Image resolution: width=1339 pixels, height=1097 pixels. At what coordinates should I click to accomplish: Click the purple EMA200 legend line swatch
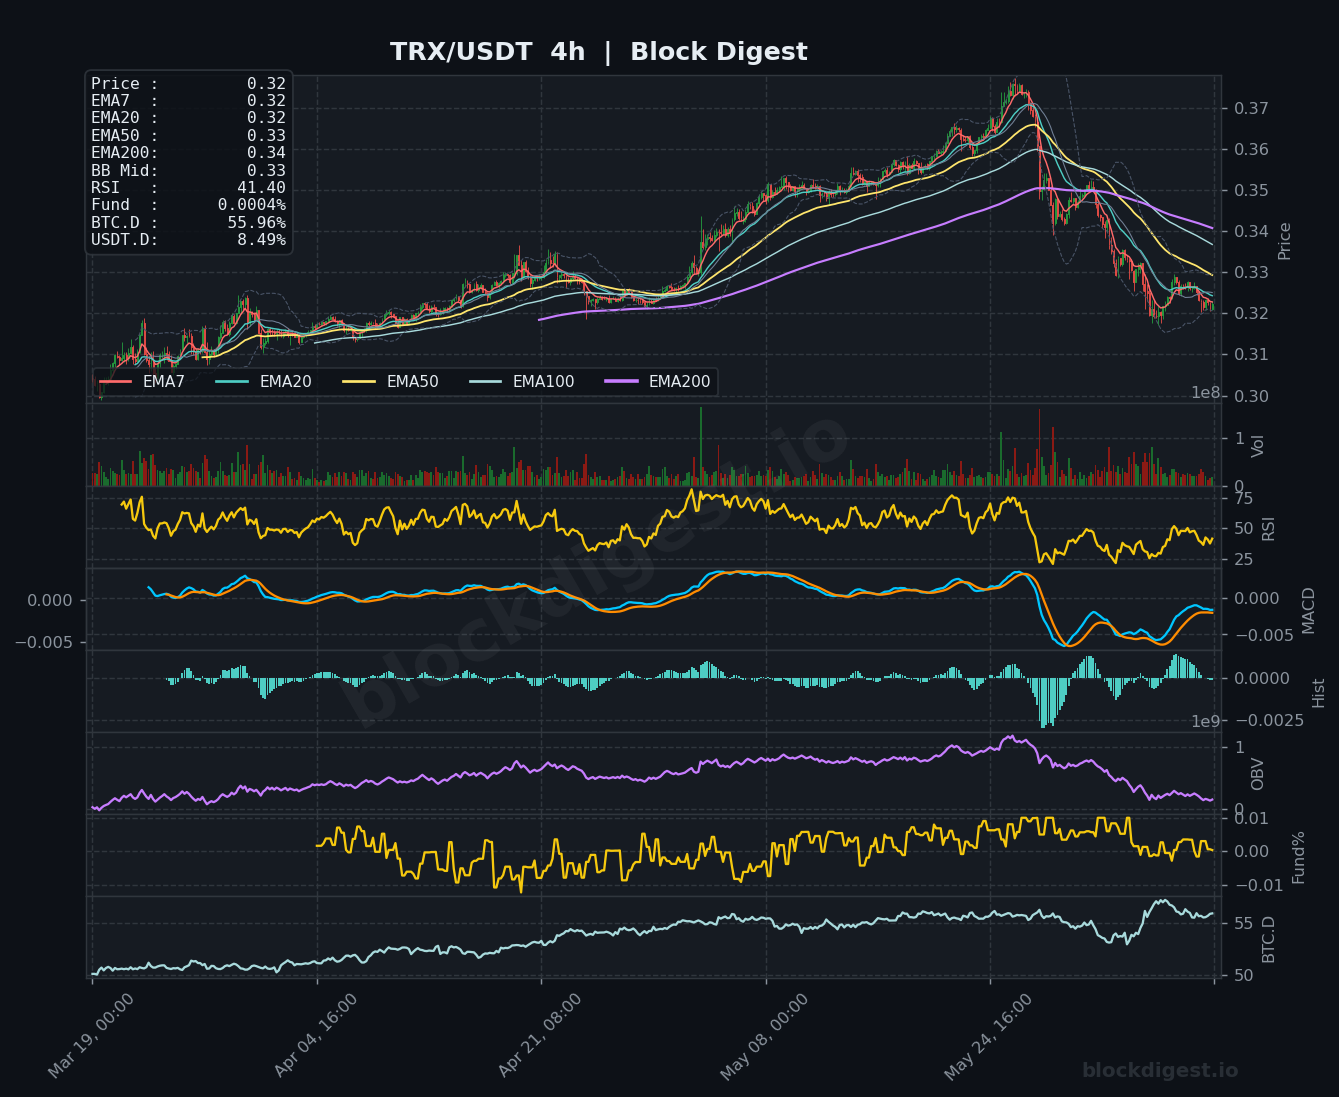click(x=621, y=382)
